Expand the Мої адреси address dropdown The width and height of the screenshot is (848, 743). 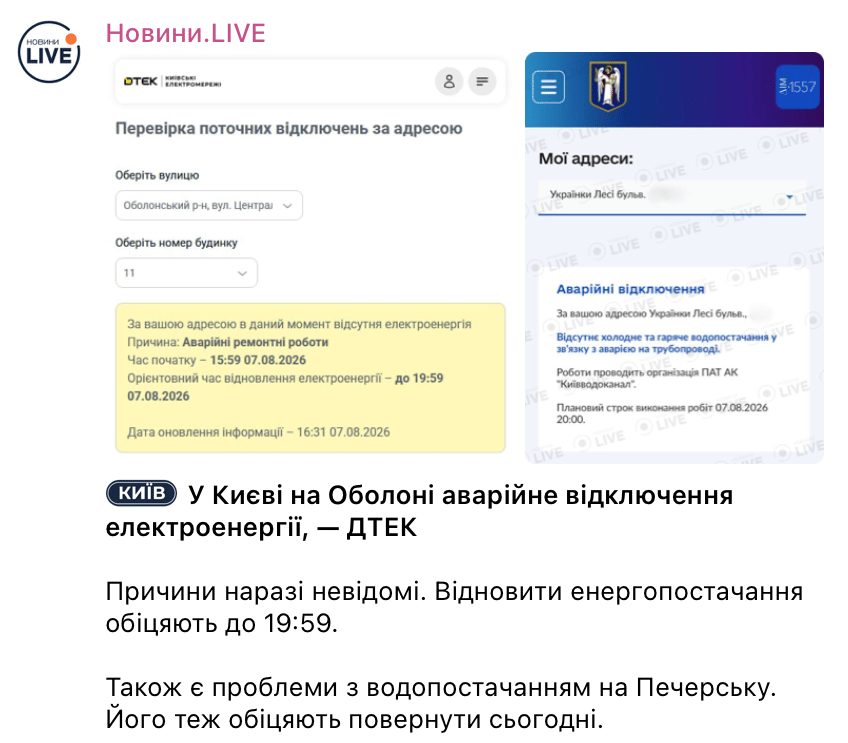(672, 195)
